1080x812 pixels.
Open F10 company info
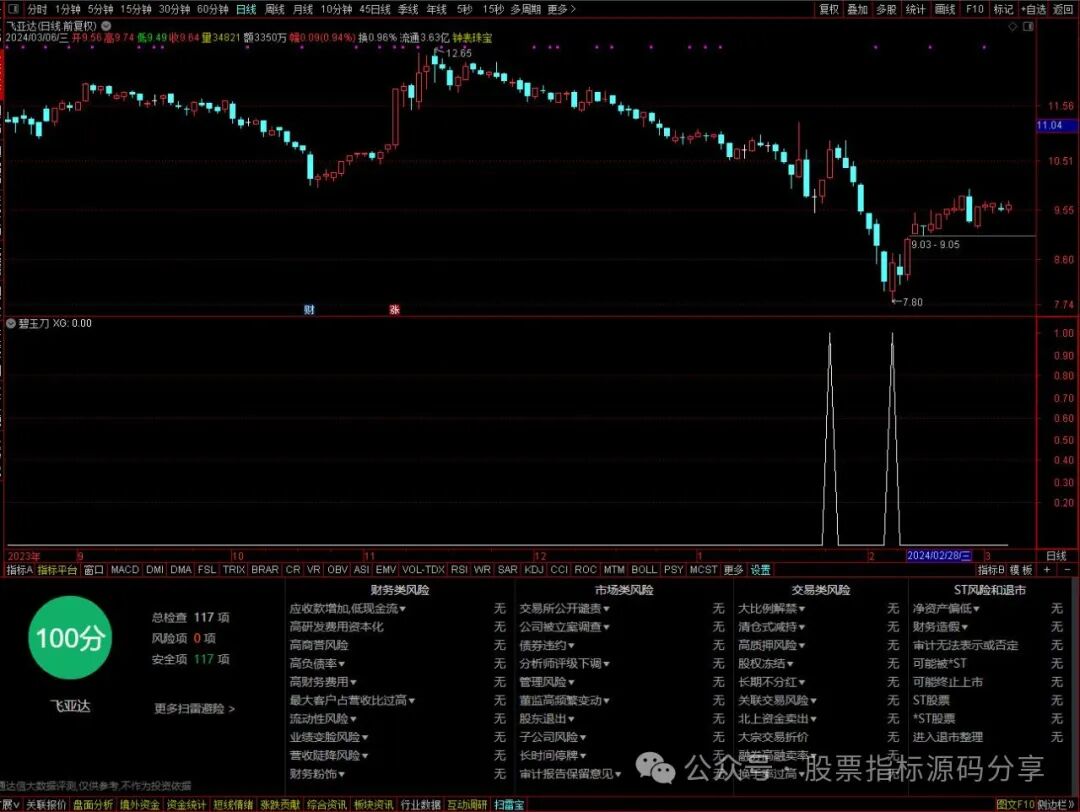point(975,9)
